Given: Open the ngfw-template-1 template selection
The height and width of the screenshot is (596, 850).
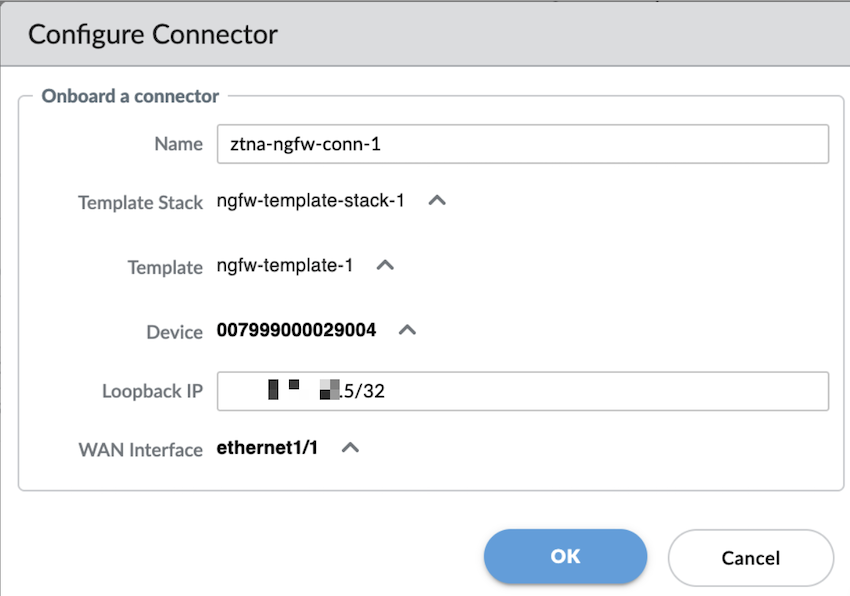Looking at the screenshot, I should [285, 267].
